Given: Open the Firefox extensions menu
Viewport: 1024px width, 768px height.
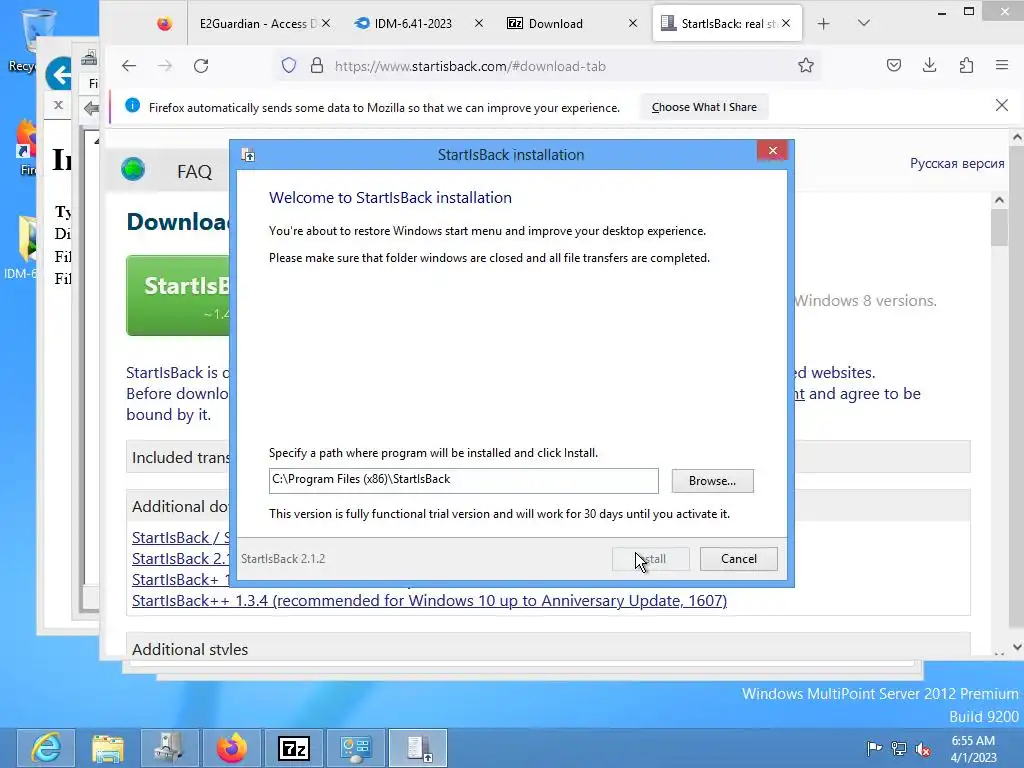Looking at the screenshot, I should coord(967,65).
